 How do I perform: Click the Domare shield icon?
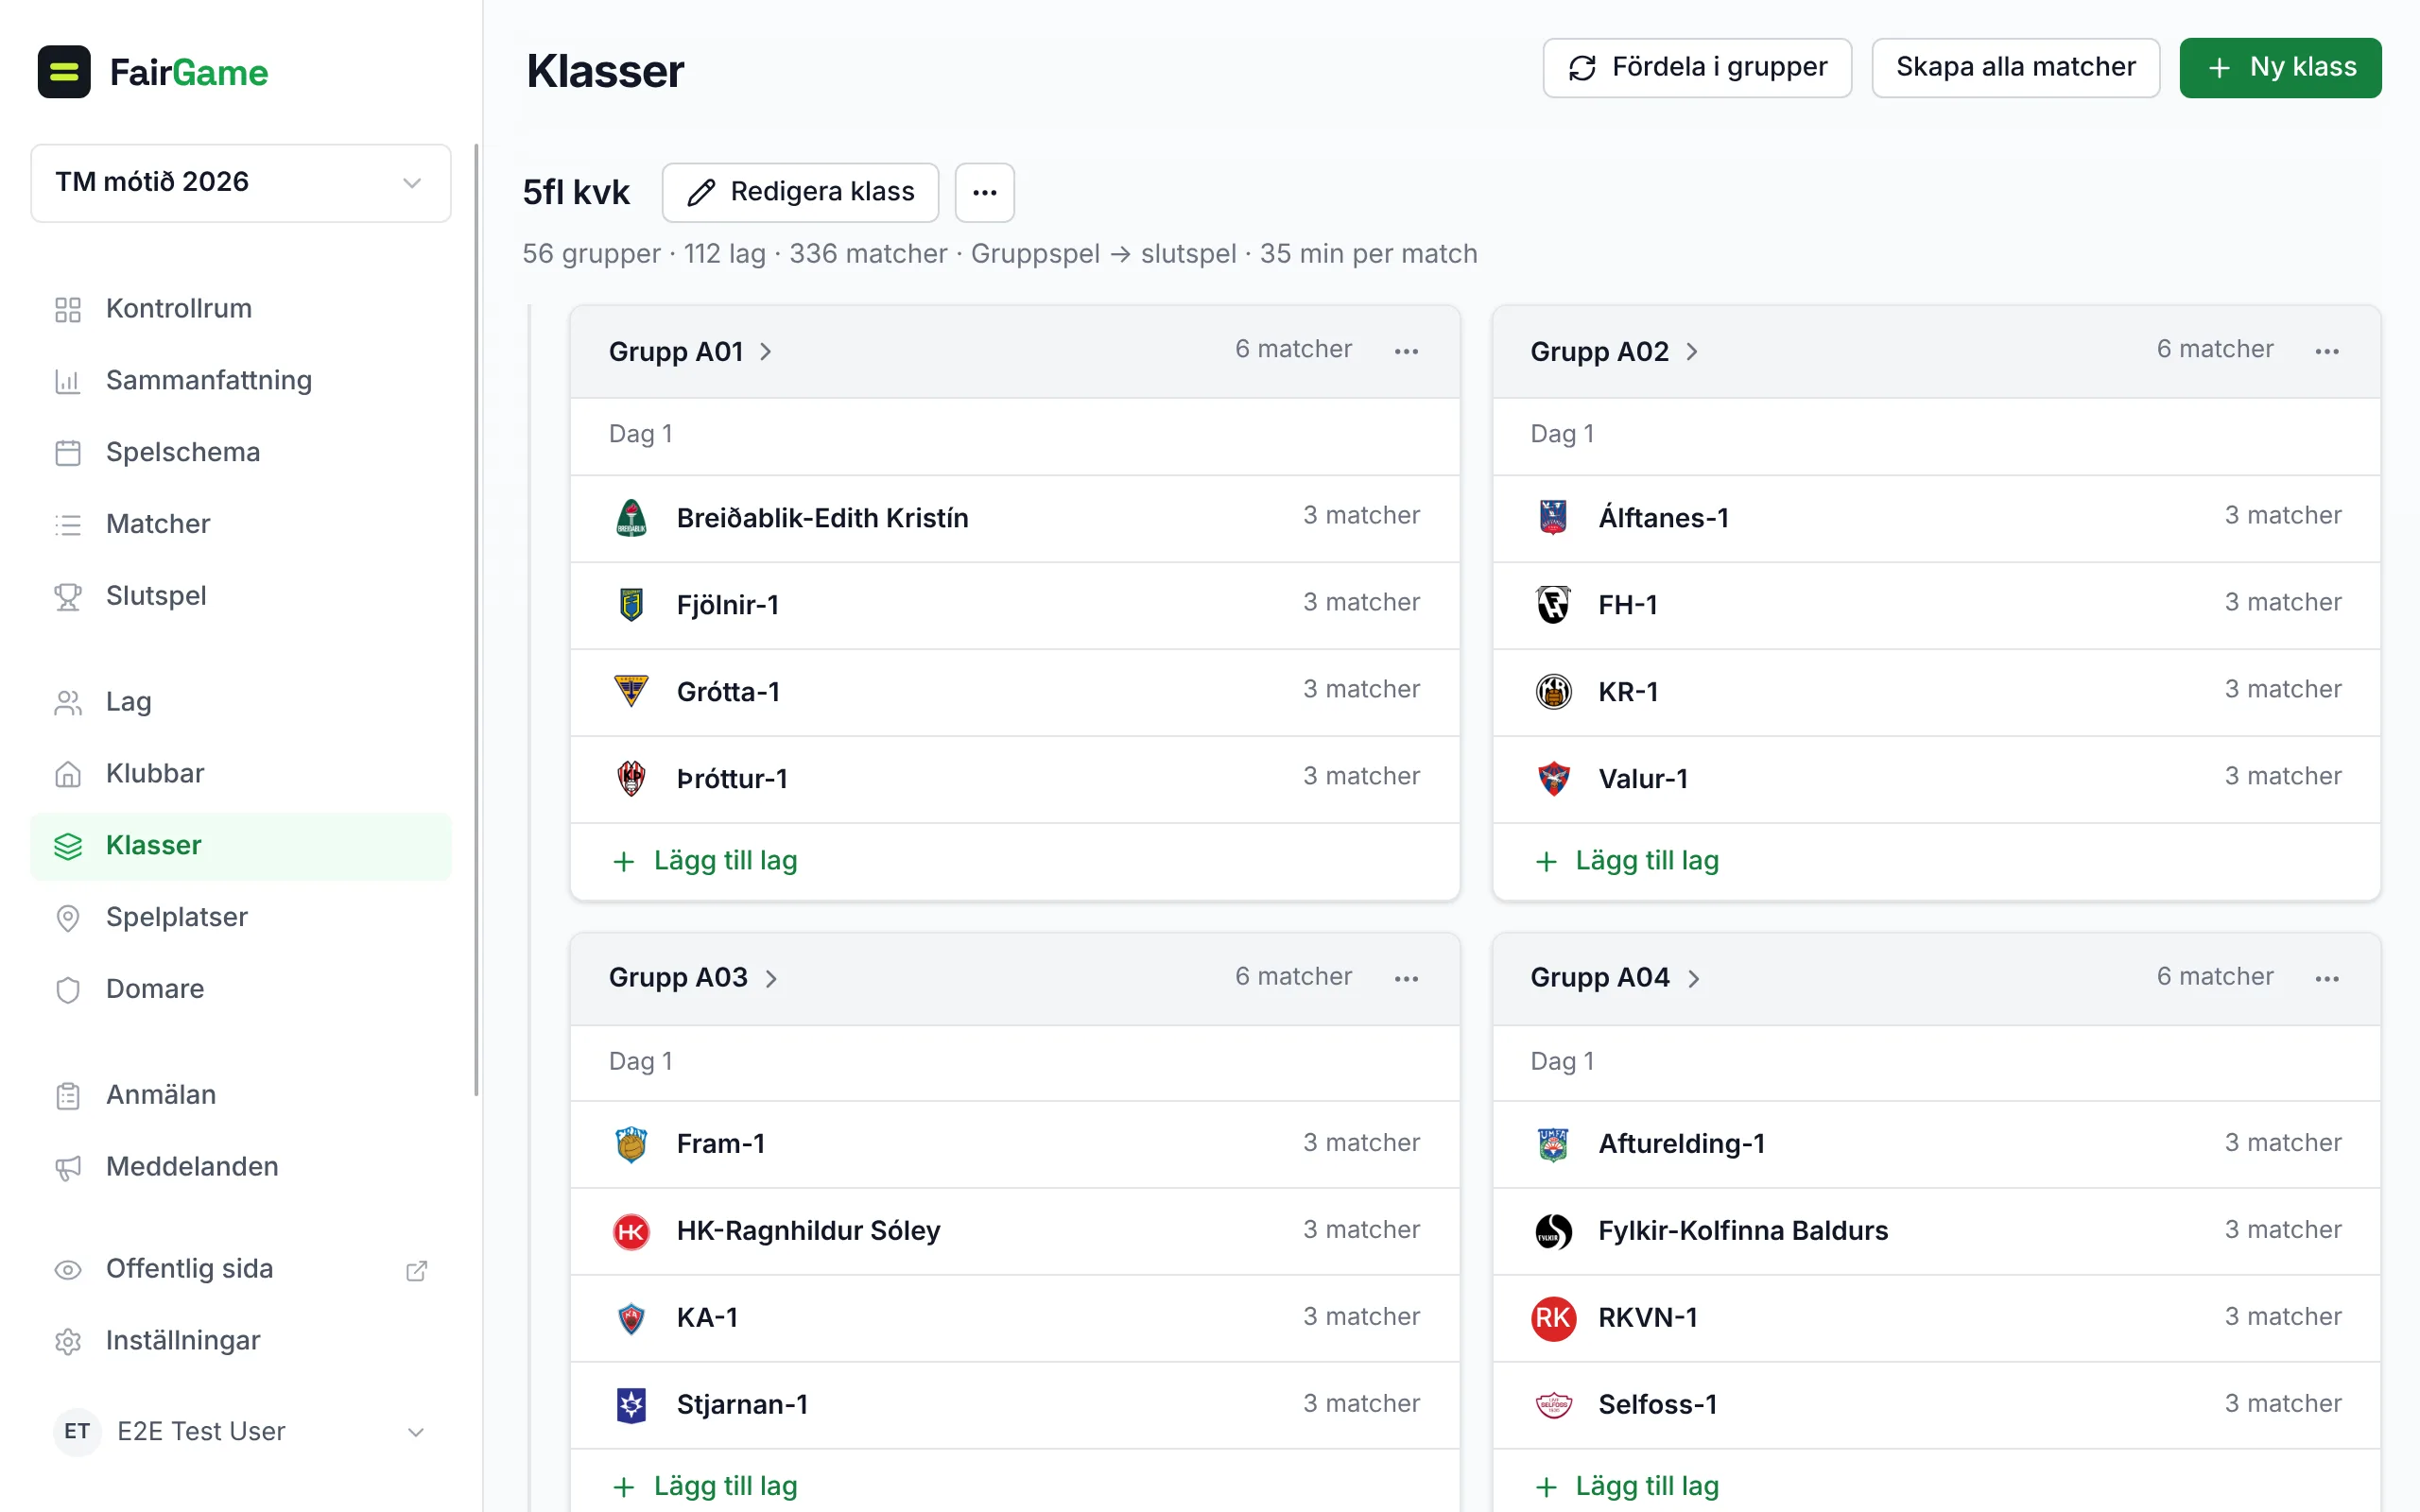pos(68,989)
